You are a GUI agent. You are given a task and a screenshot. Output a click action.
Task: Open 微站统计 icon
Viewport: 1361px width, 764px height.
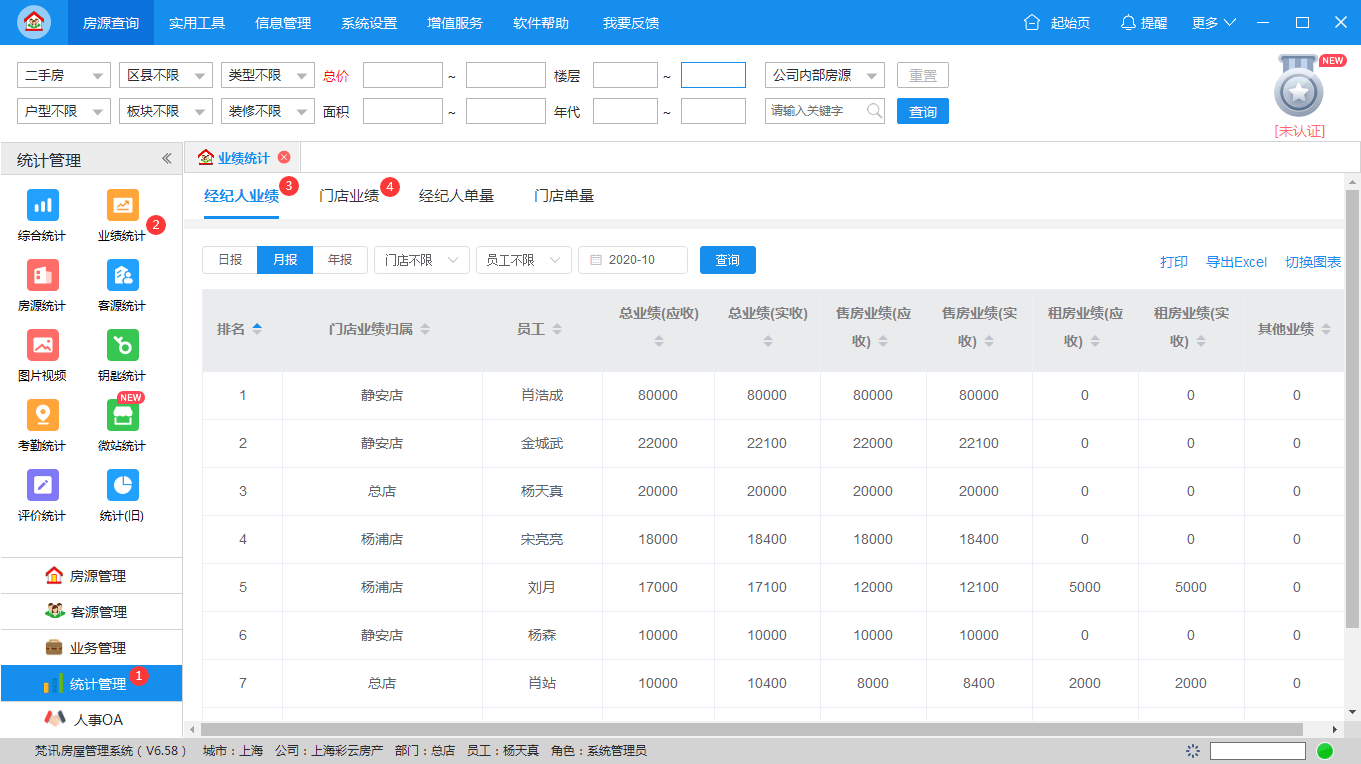122,415
